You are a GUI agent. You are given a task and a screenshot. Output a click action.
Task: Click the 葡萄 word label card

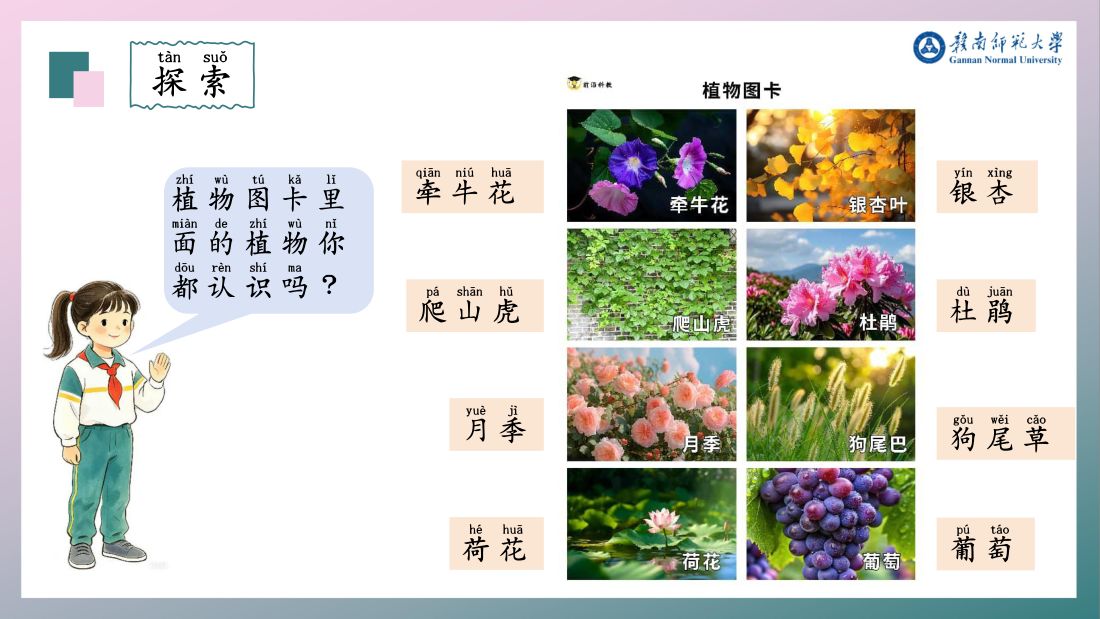pyautogui.click(x=986, y=543)
